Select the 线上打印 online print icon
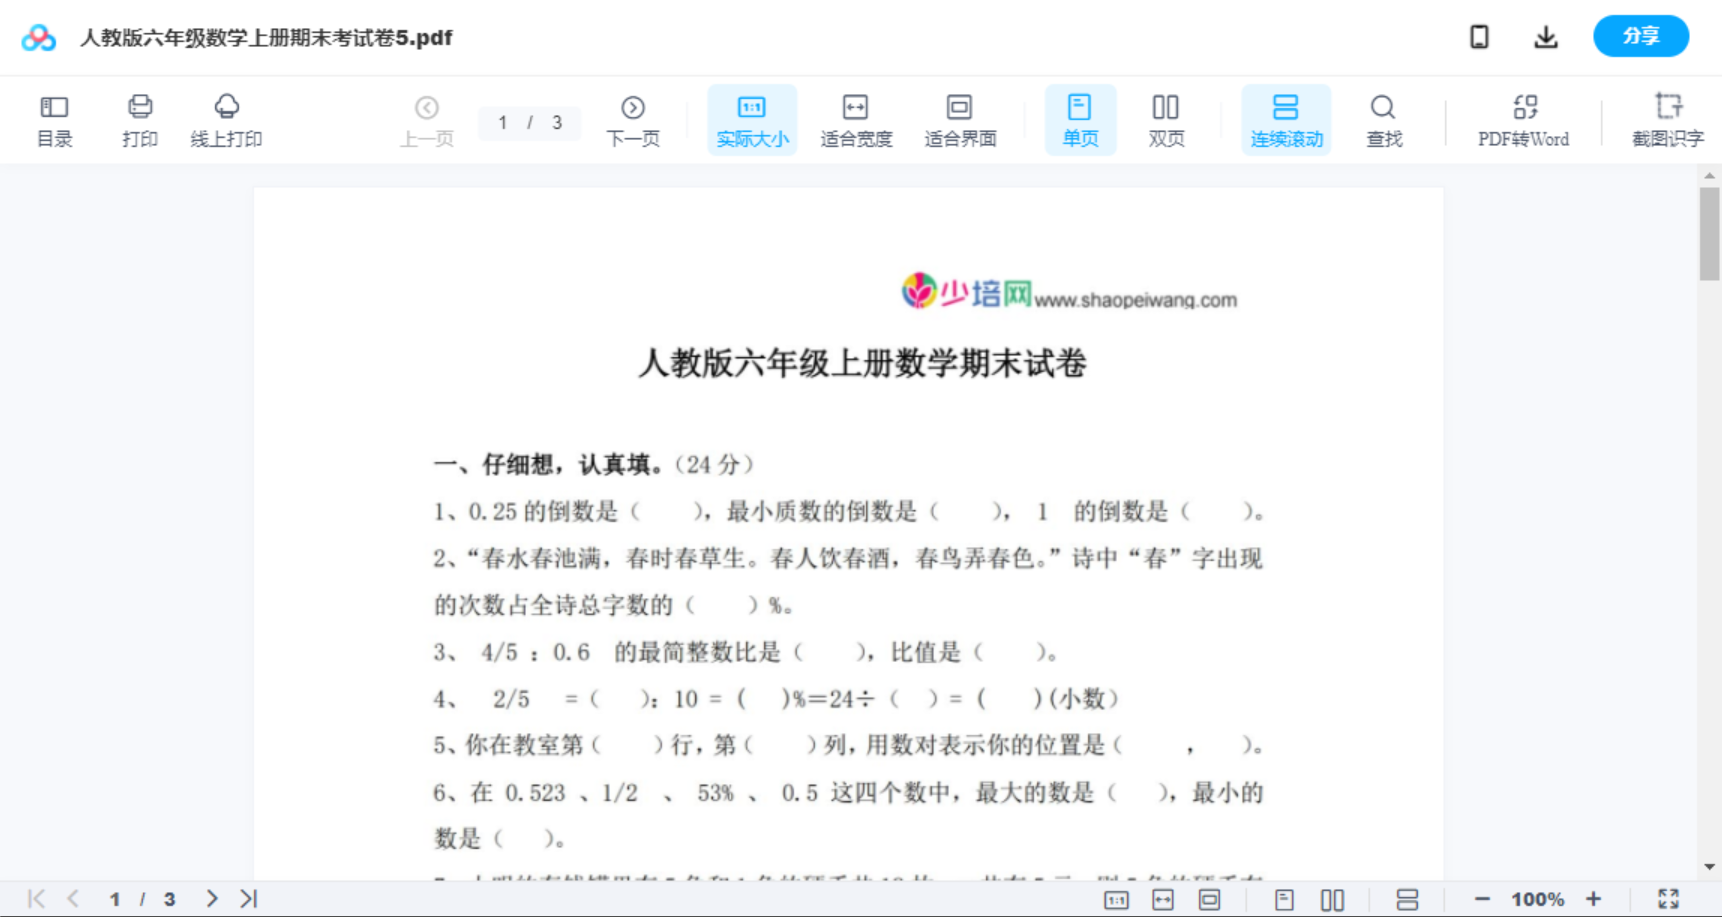This screenshot has height=917, width=1722. (x=226, y=119)
